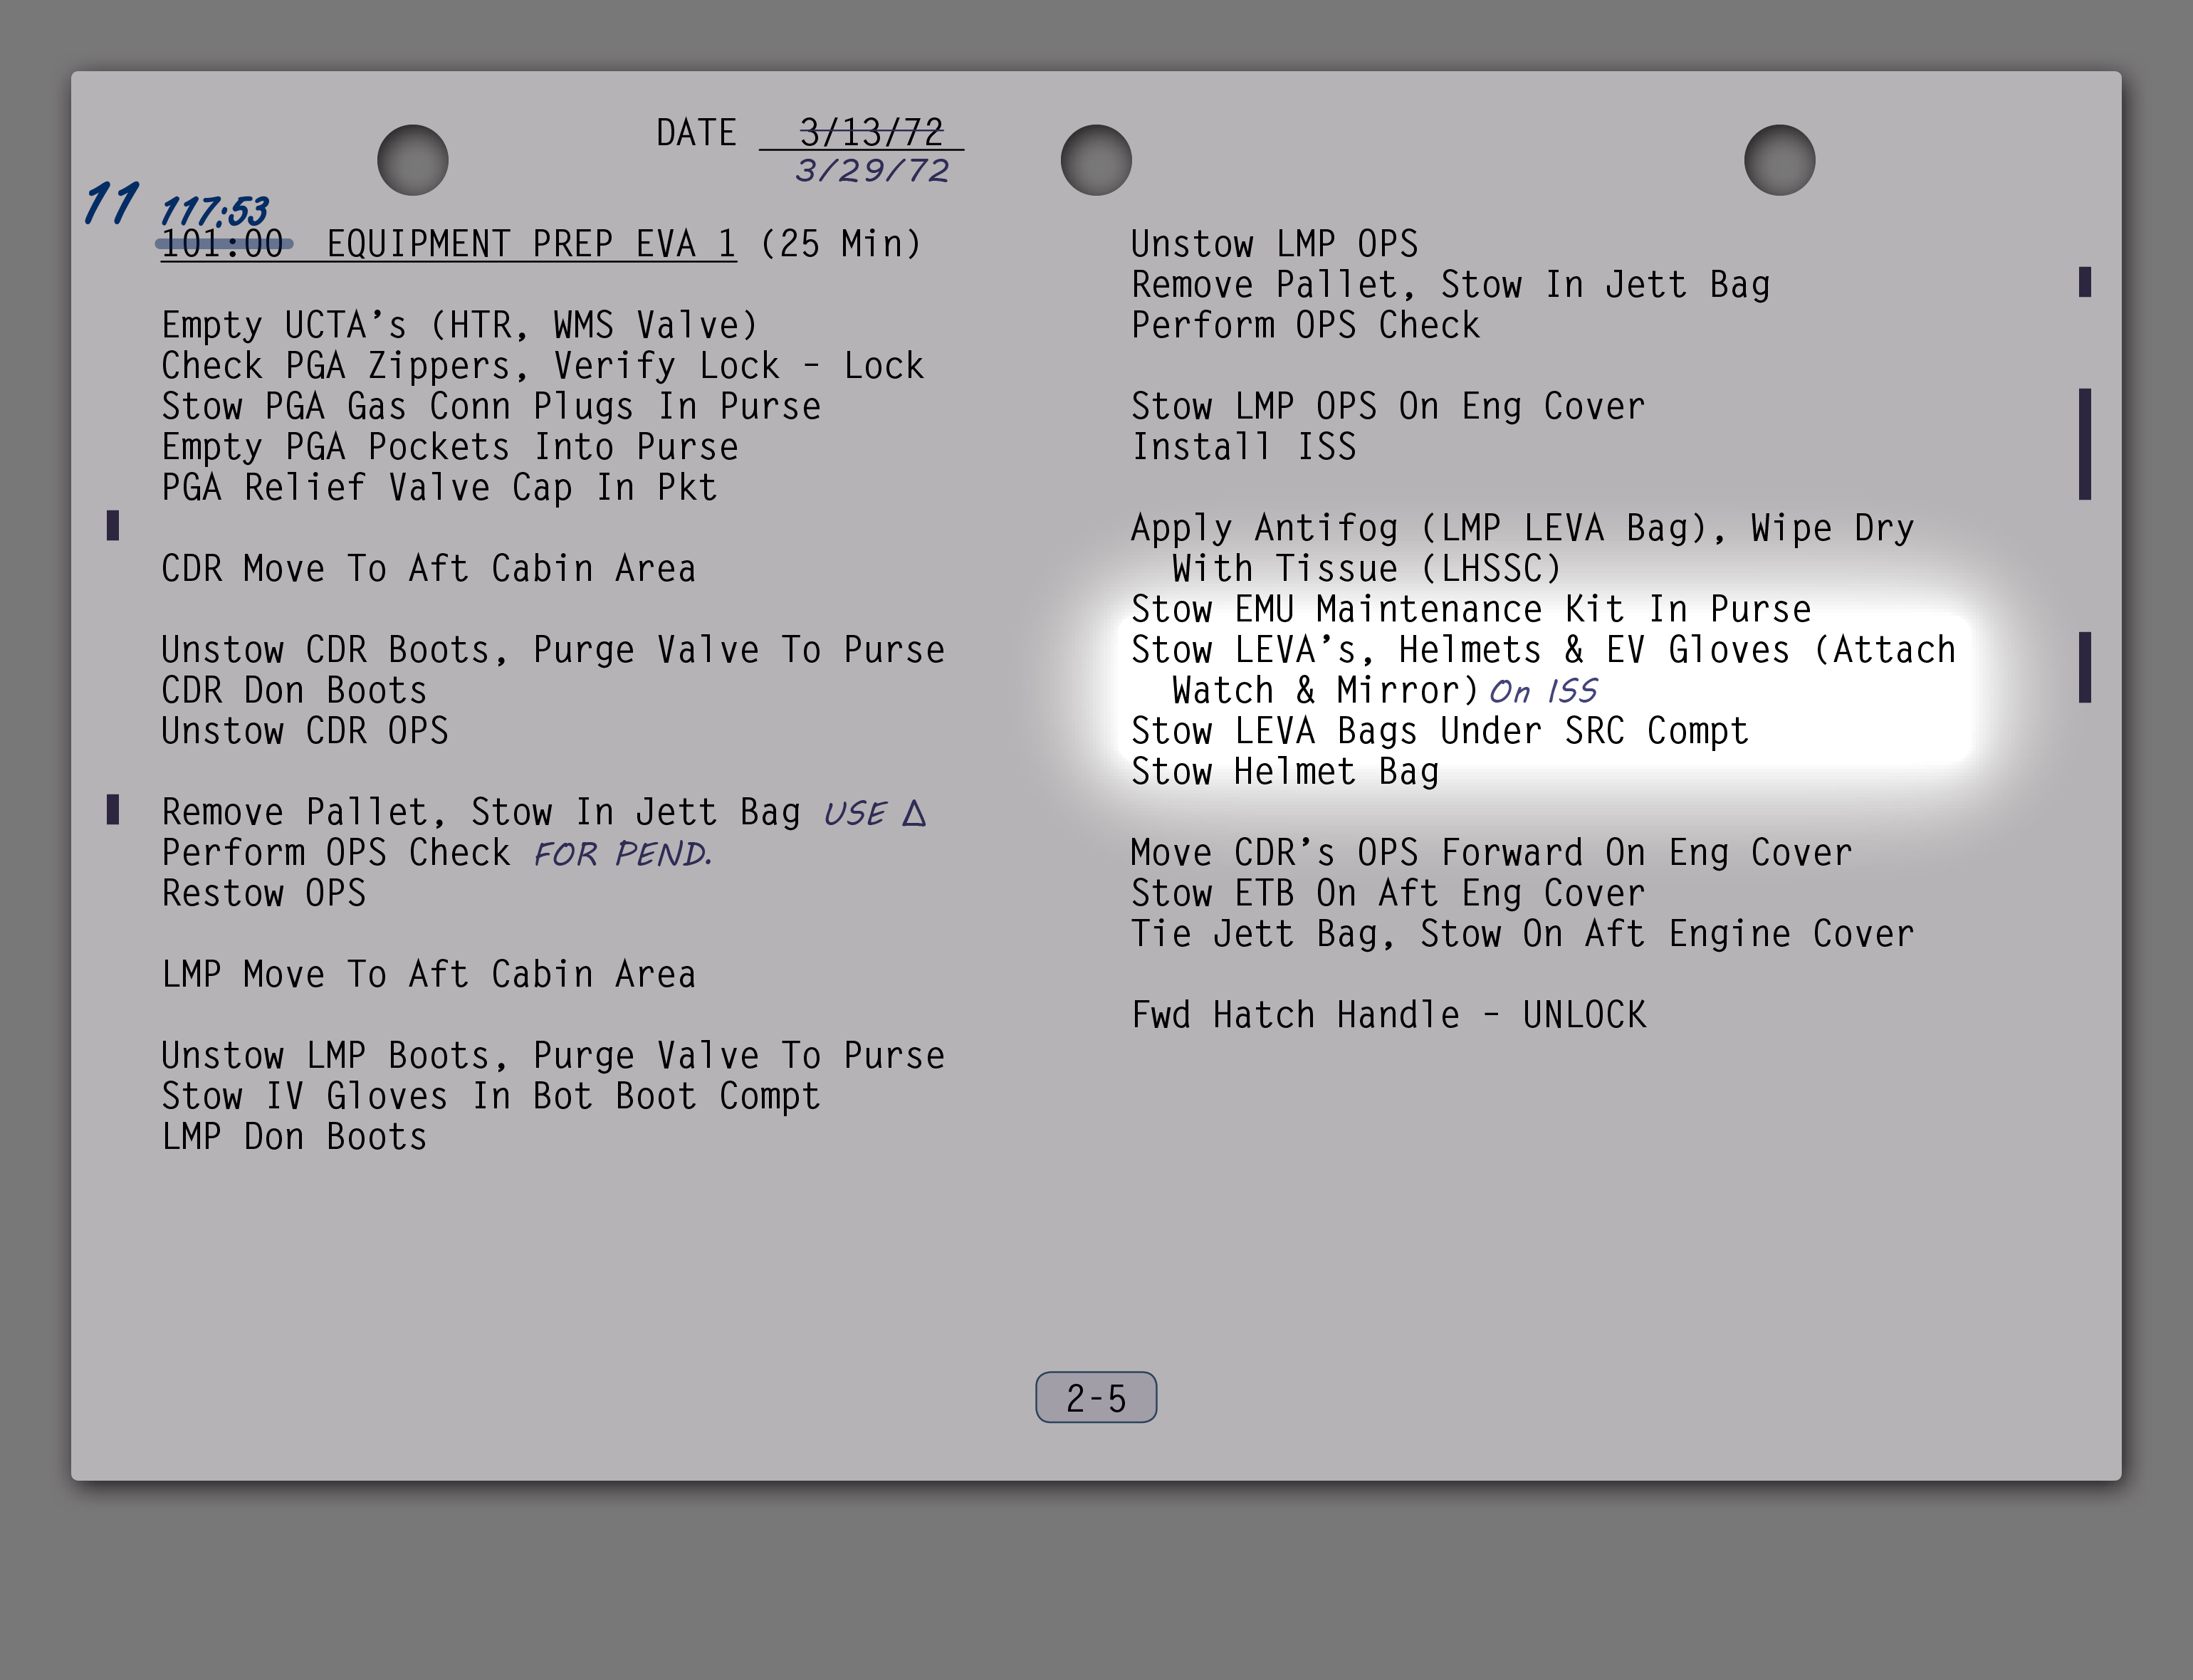Click the left punch hole circle

(x=412, y=160)
